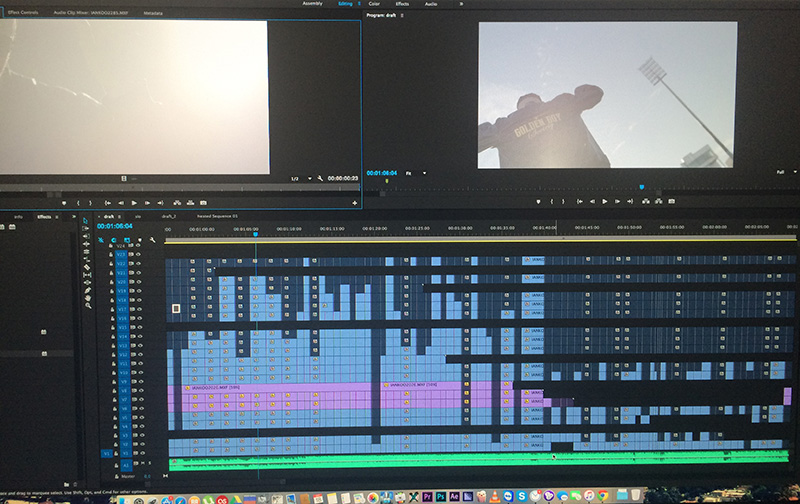Click Overwrite button in Source monitor
800x504 pixels.
pos(190,203)
